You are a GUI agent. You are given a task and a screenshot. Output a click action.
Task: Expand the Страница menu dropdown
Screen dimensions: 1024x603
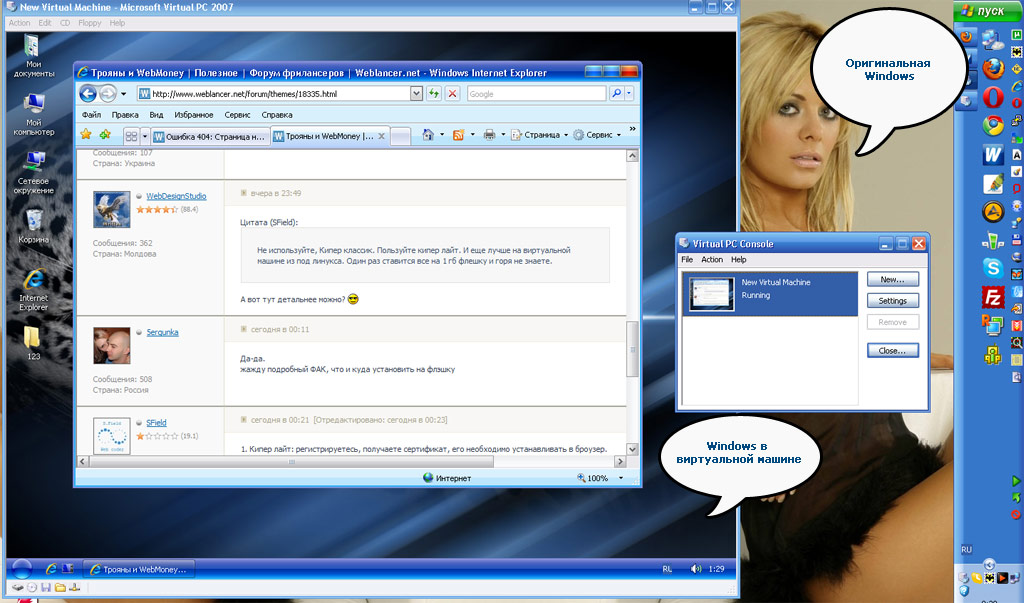tap(566, 135)
